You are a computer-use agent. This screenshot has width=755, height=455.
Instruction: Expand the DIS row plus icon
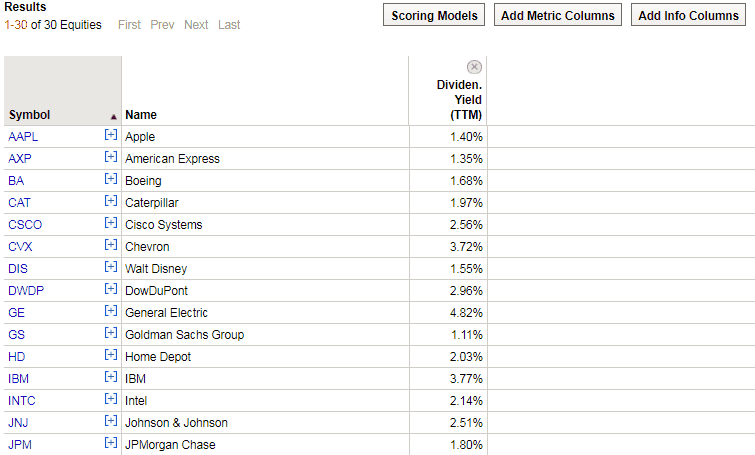(x=111, y=267)
